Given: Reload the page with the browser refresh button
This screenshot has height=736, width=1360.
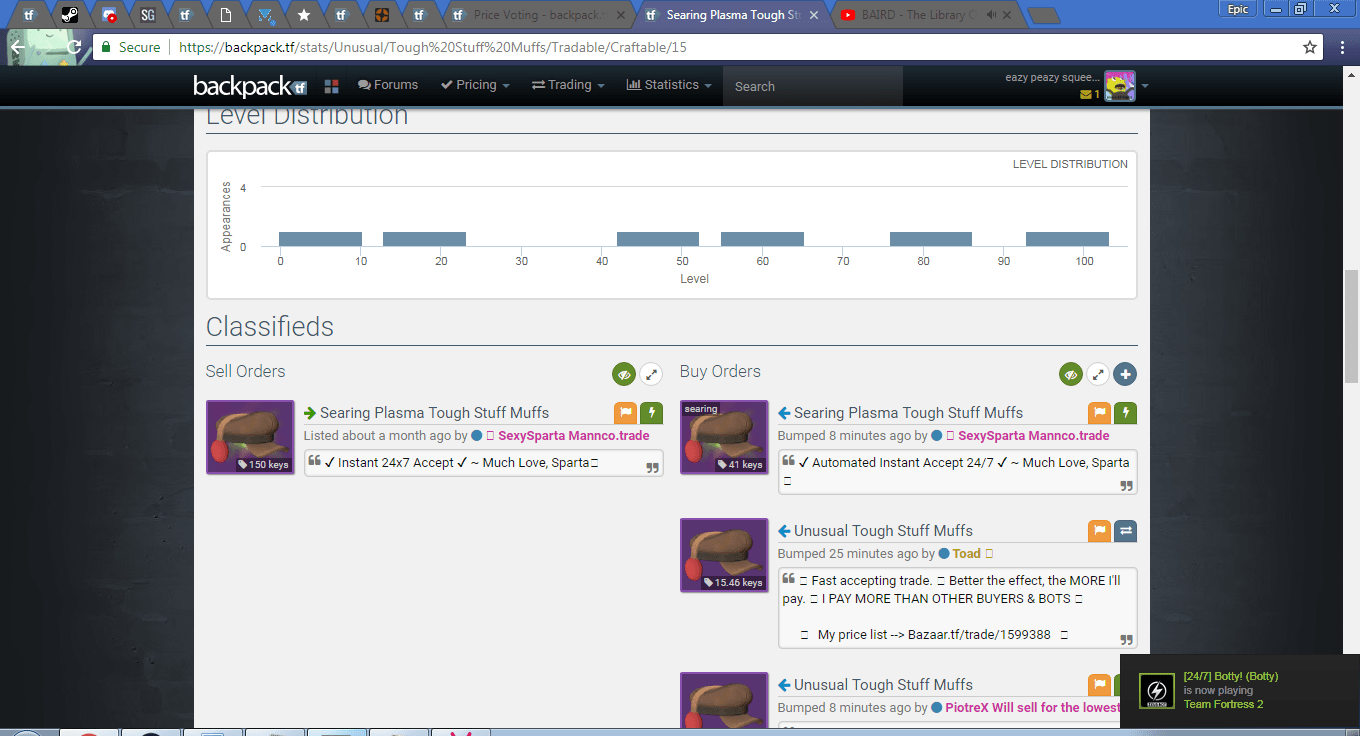Looking at the screenshot, I should (74, 47).
